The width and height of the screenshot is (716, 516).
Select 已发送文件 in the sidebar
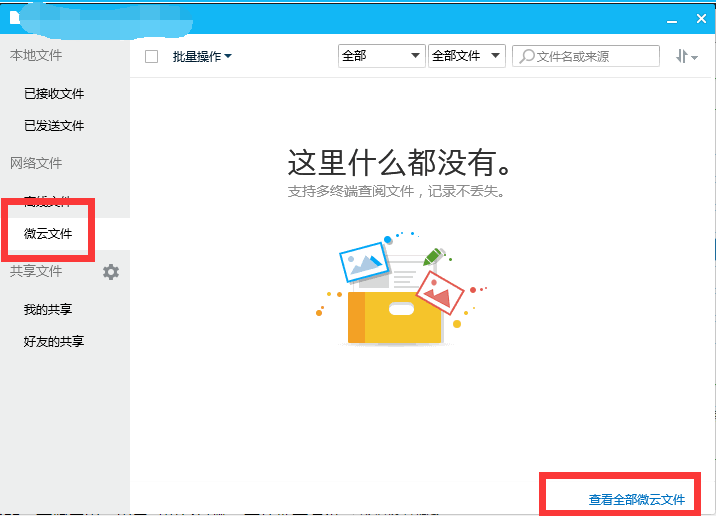(x=54, y=126)
